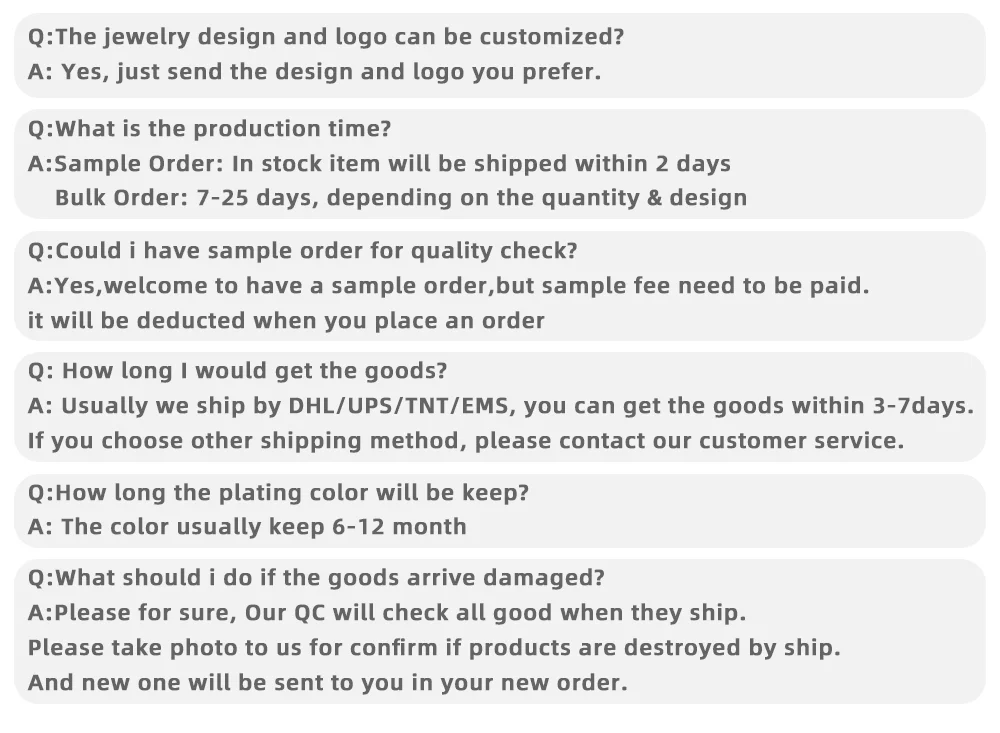This screenshot has height=733, width=1000.
Task: Click the answer about the sample fee
Action: click(x=448, y=285)
